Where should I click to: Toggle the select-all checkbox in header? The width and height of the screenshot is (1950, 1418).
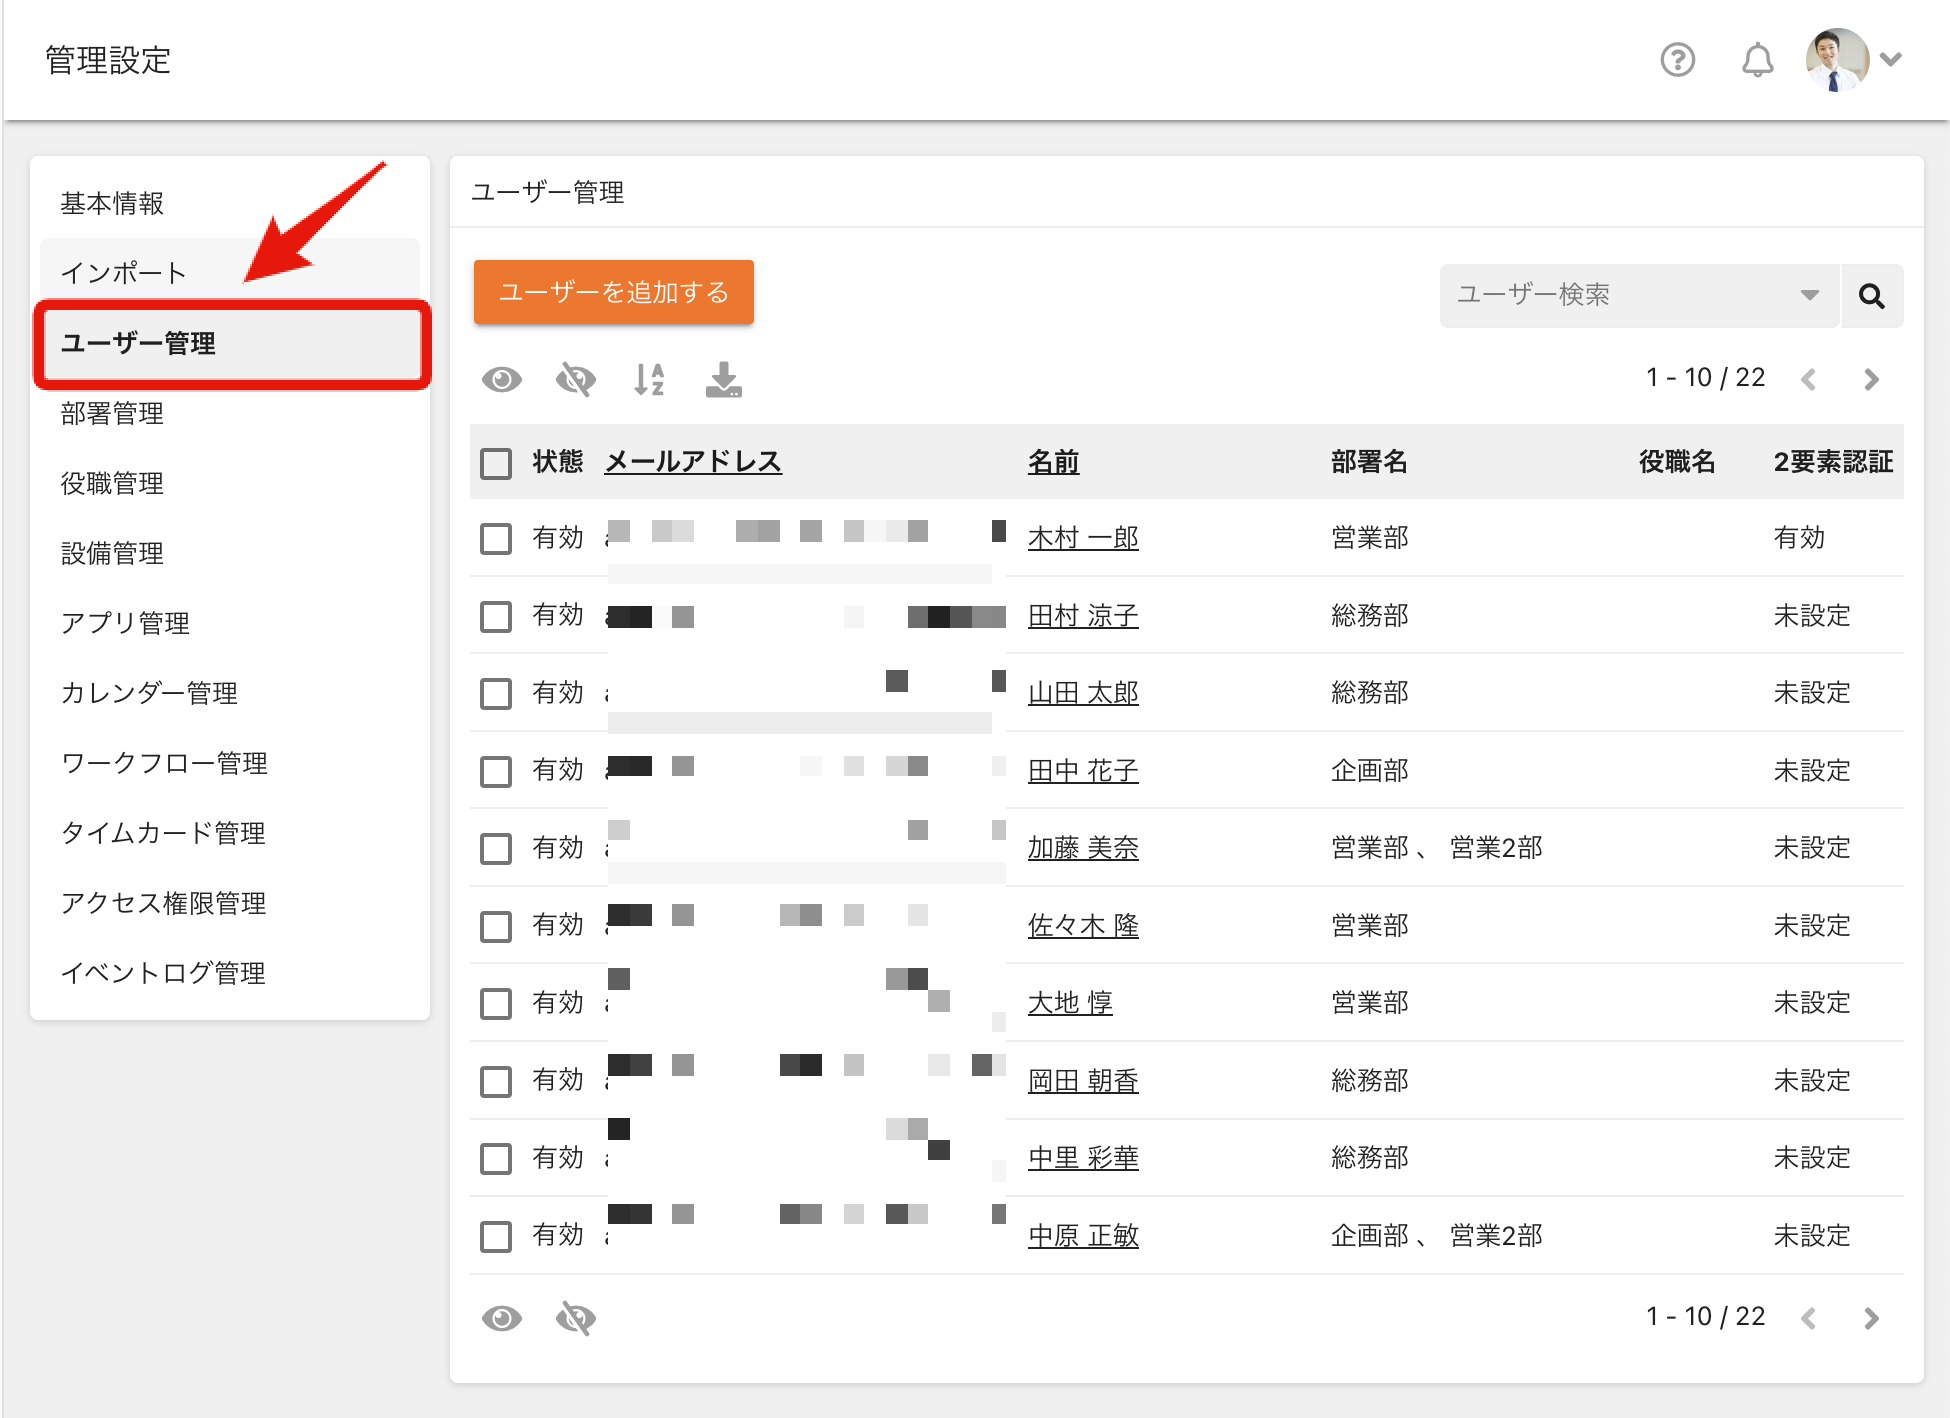tap(496, 463)
